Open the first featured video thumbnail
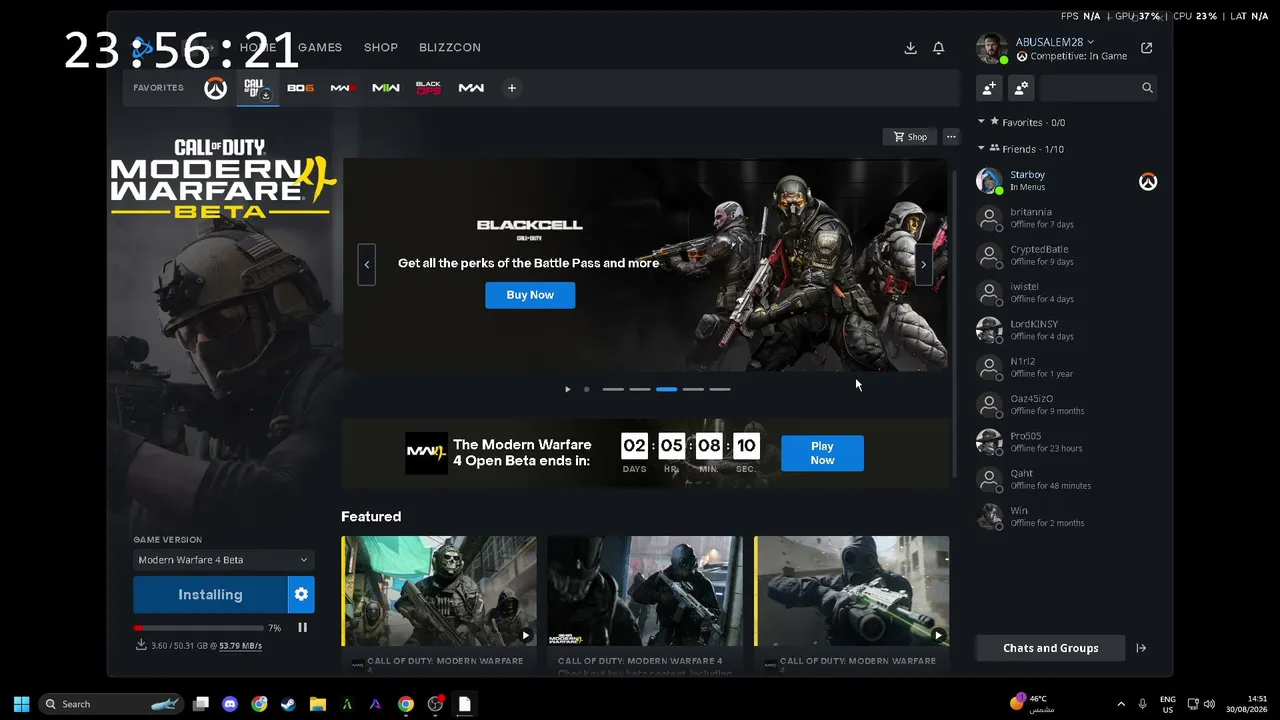The width and height of the screenshot is (1280, 720). (x=439, y=591)
